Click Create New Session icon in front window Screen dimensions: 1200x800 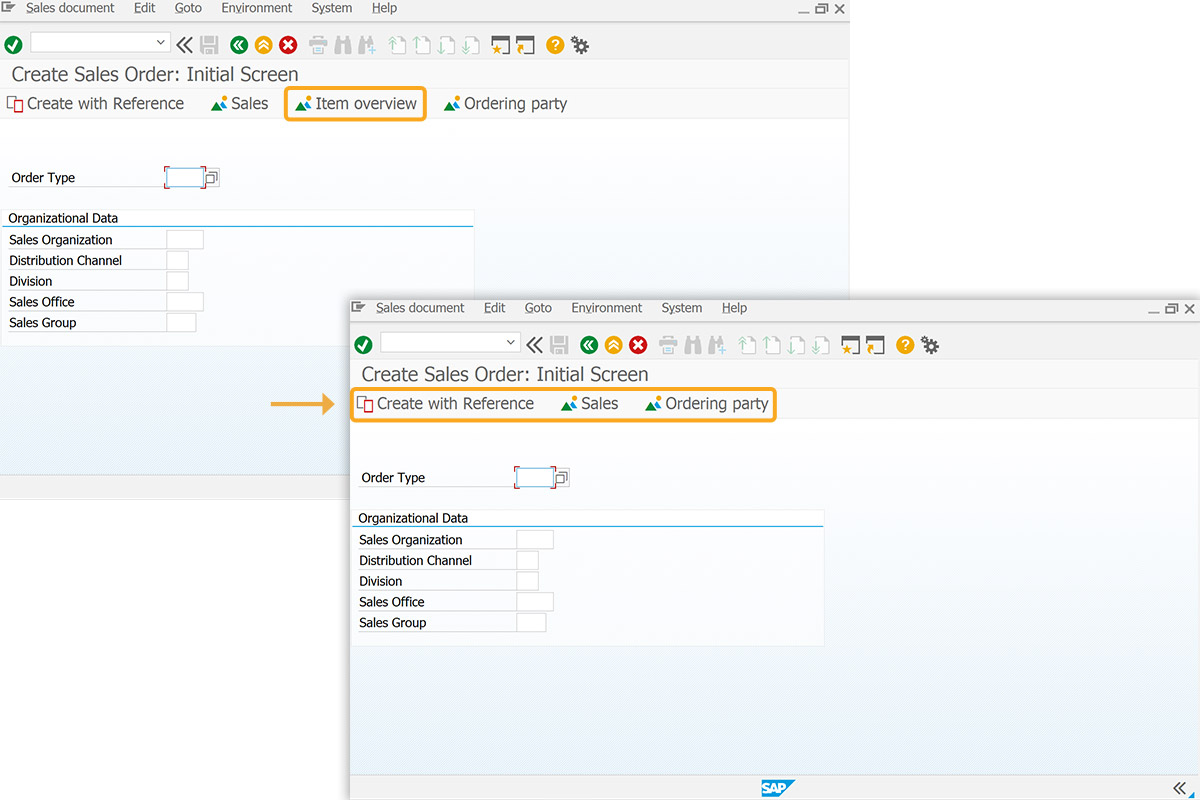tap(852, 345)
